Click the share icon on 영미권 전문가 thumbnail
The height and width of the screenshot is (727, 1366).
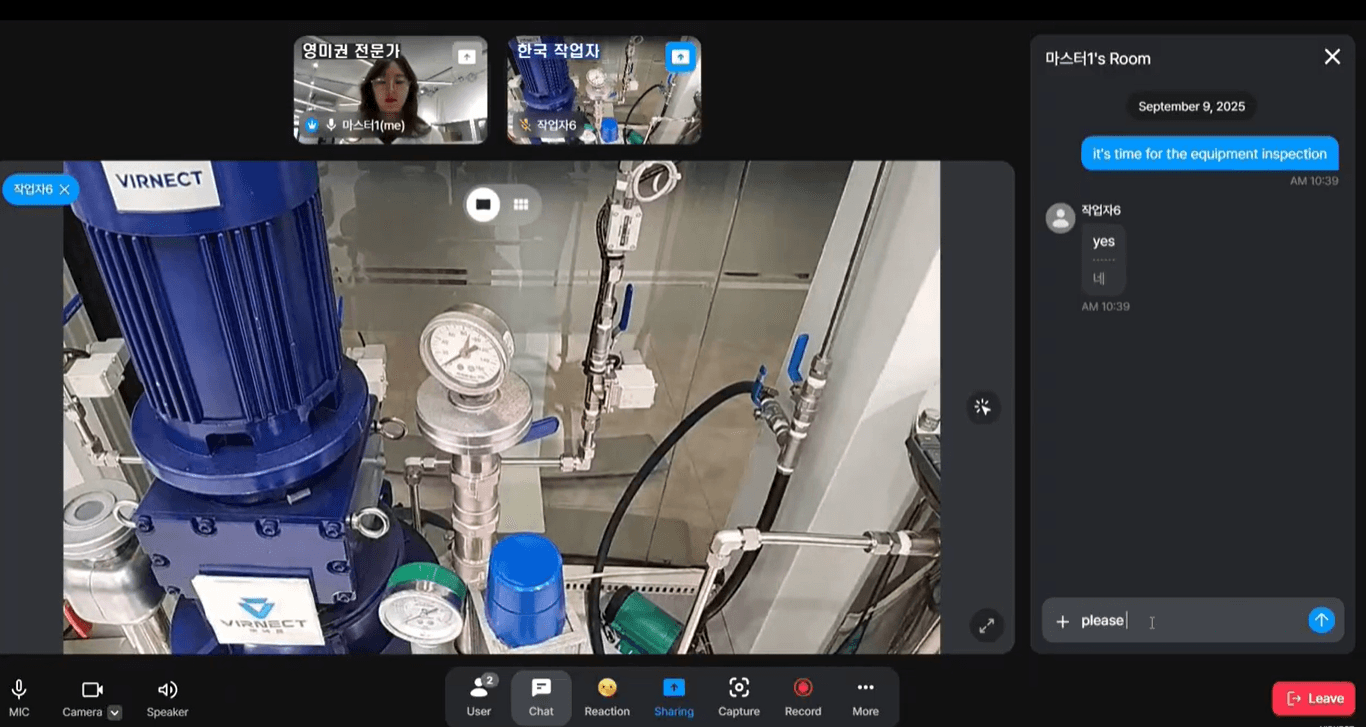pos(466,57)
